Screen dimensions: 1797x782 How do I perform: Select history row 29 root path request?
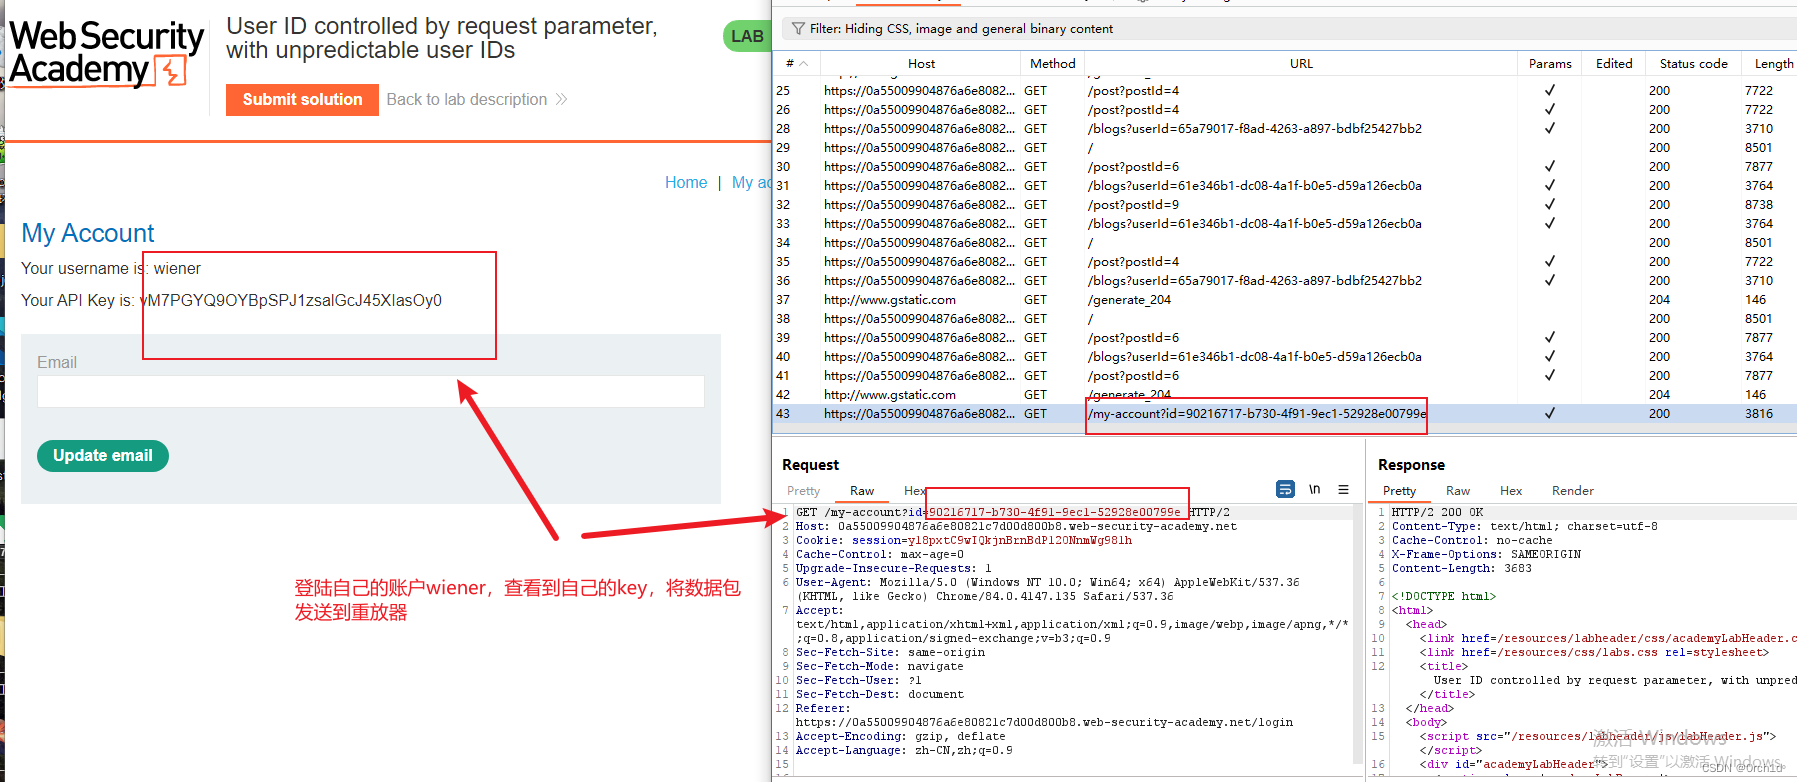point(1284,147)
